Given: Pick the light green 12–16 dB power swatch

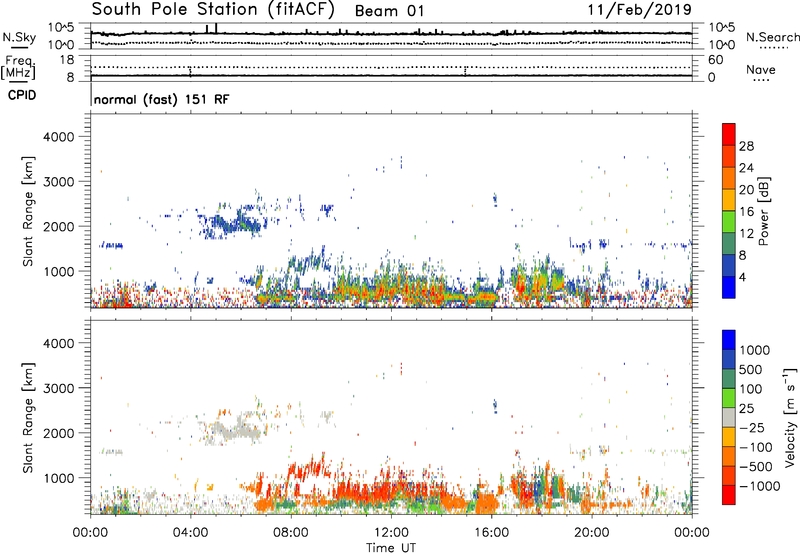Looking at the screenshot, I should coord(729,221).
